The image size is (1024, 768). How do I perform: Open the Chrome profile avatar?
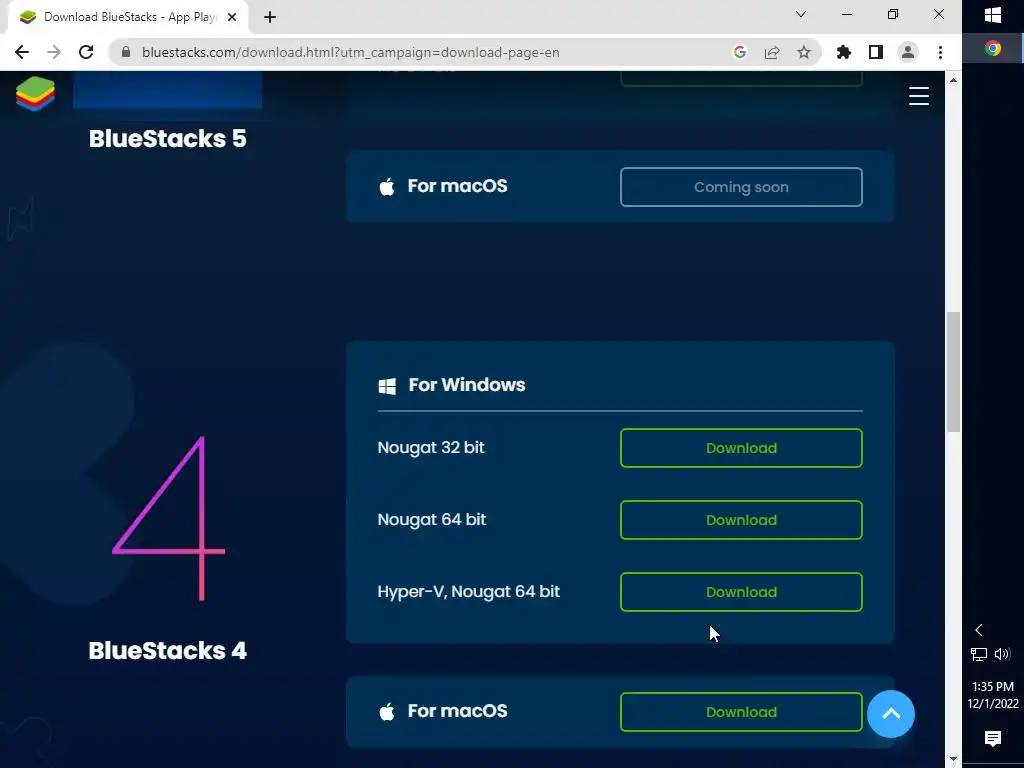point(908,52)
